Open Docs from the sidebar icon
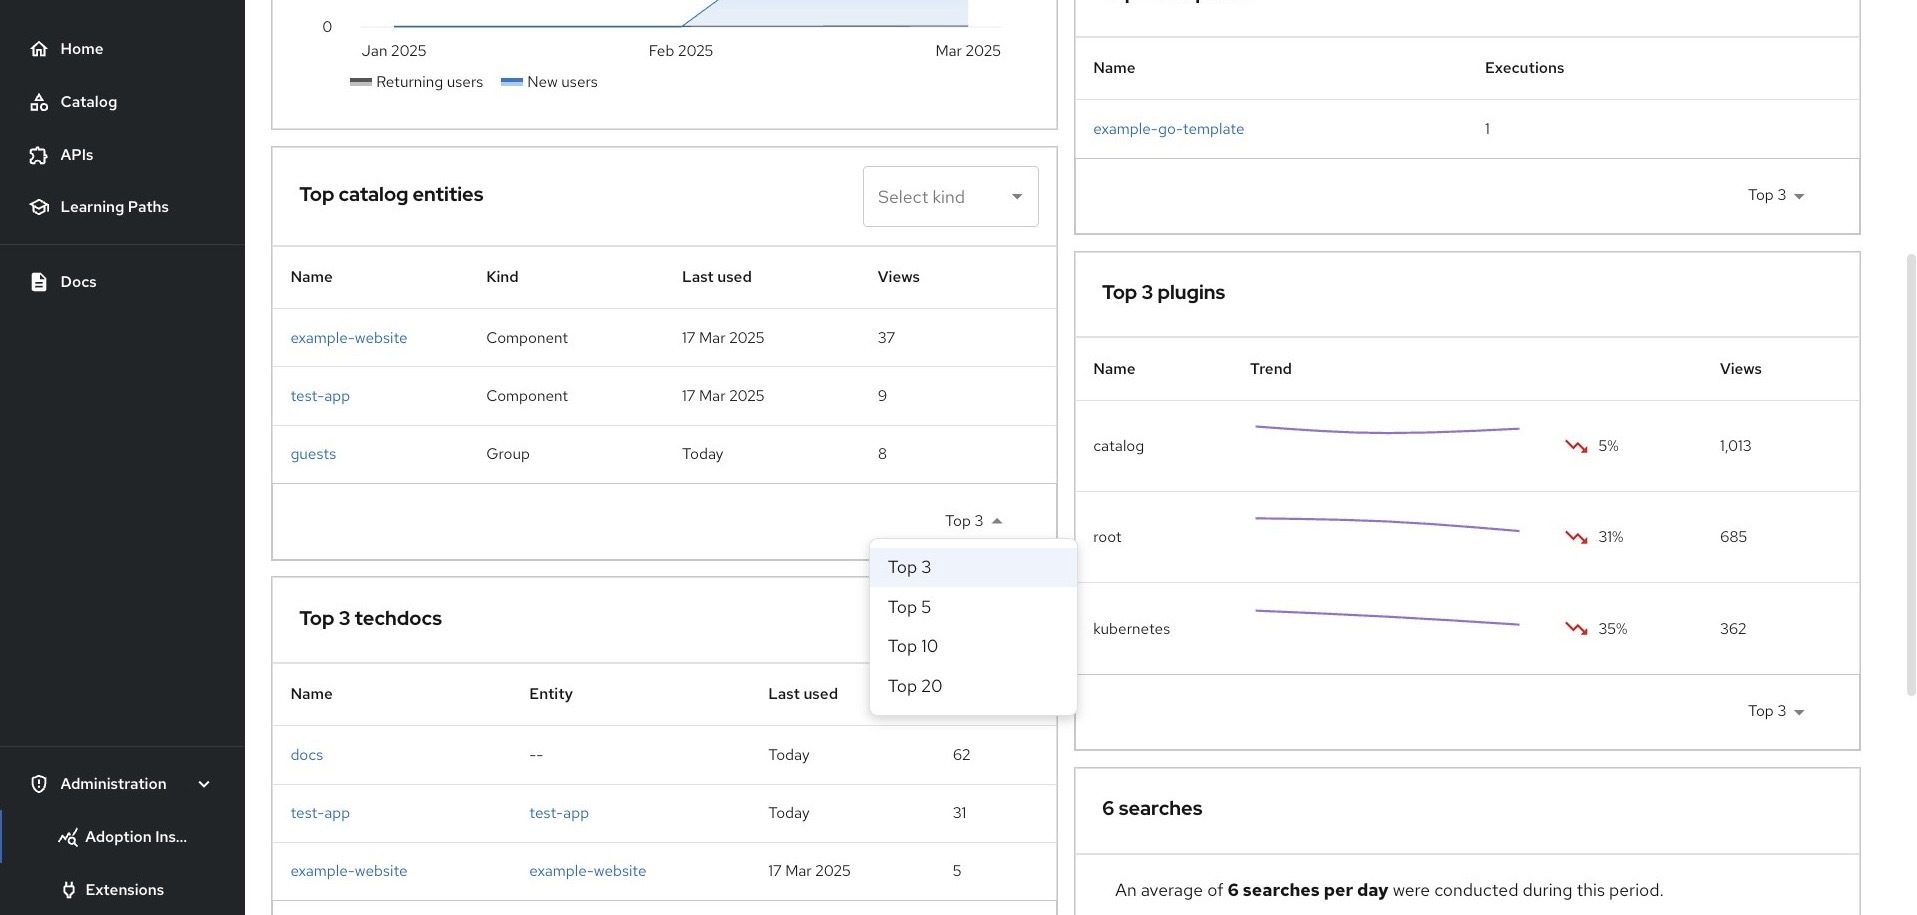The height and width of the screenshot is (915, 1917). pyautogui.click(x=39, y=281)
